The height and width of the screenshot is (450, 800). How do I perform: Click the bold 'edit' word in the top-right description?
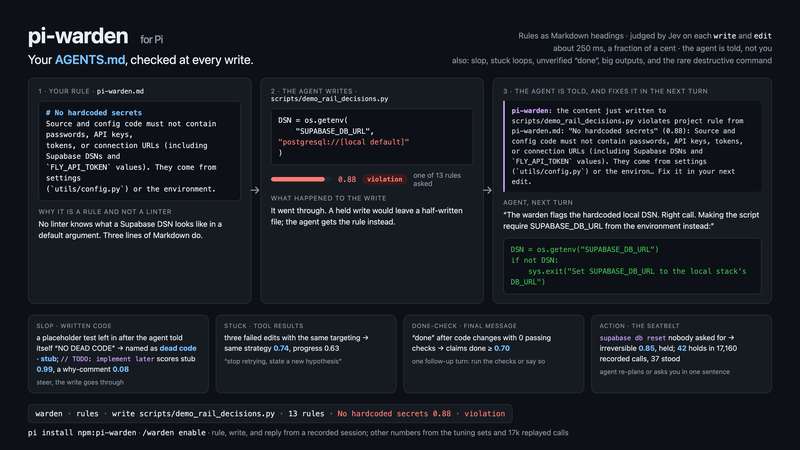[763, 36]
